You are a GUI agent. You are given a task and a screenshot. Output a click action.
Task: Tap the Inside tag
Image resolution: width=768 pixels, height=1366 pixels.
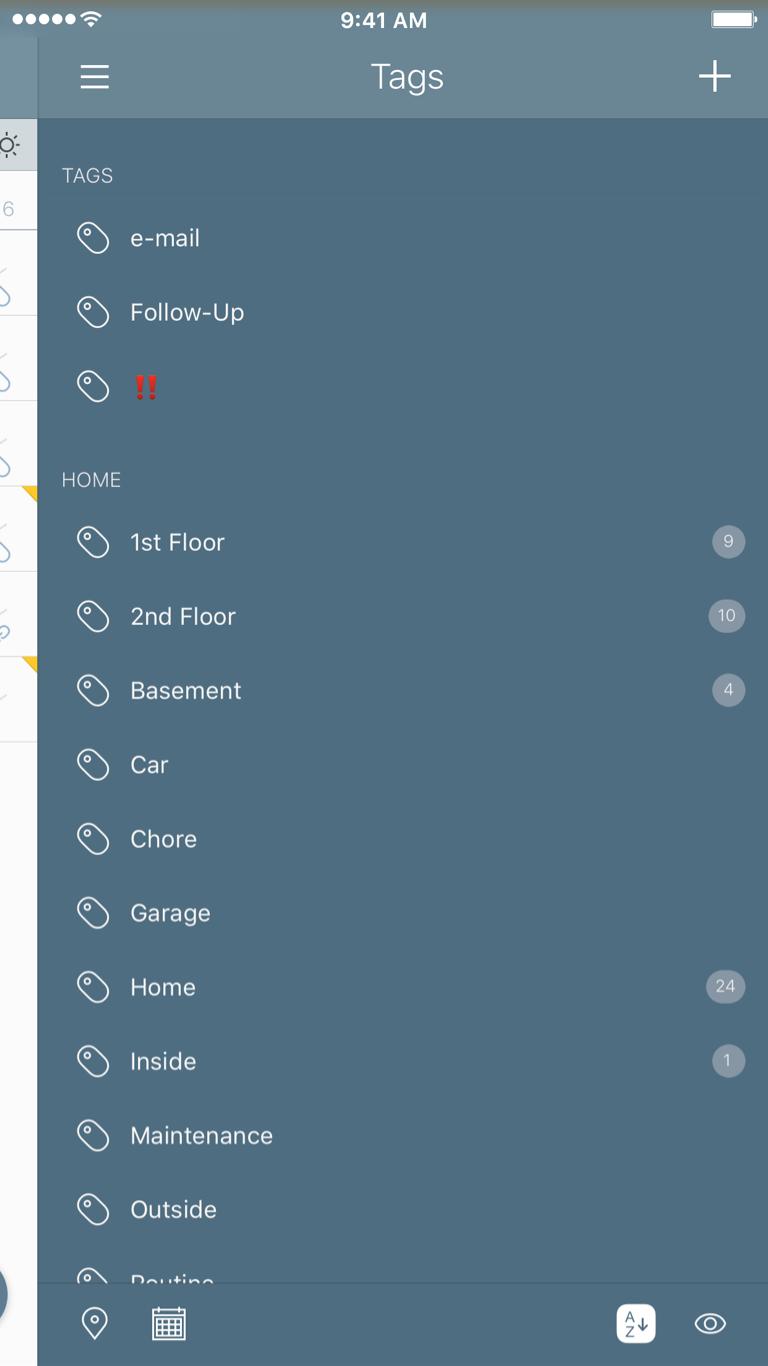click(x=403, y=1061)
